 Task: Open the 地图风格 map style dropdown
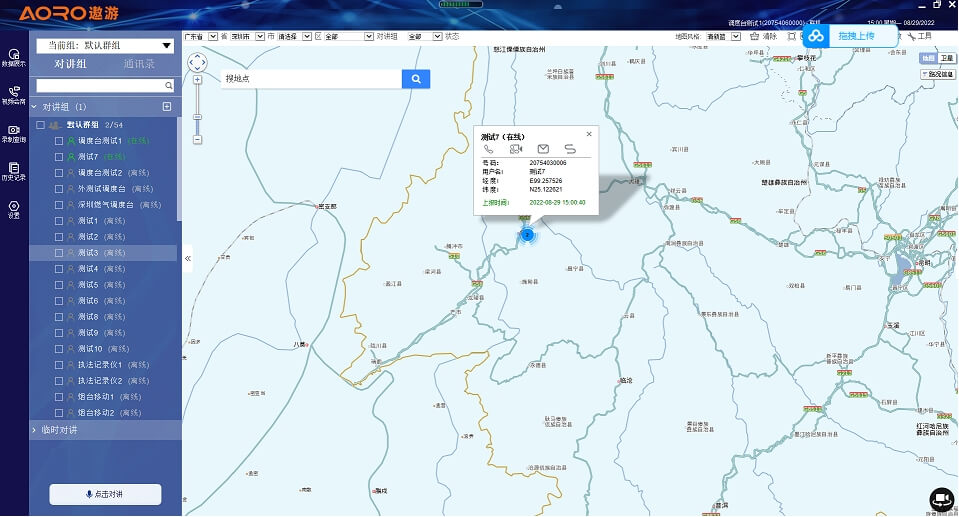[724, 37]
